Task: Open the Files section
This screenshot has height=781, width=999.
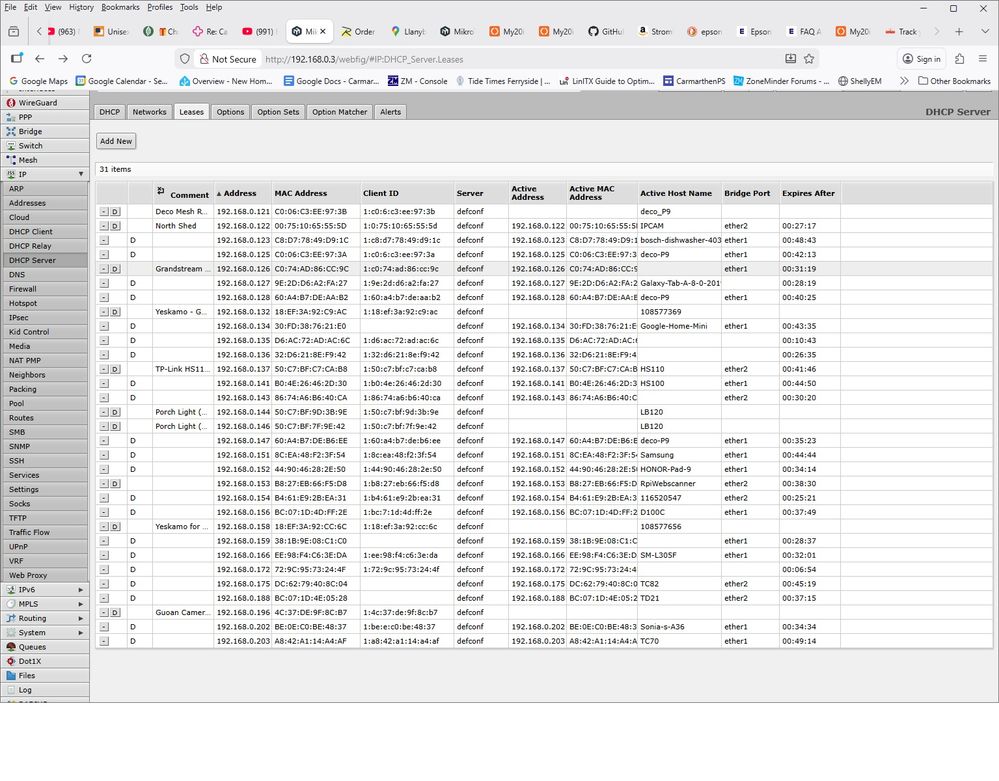Action: click(x=28, y=675)
